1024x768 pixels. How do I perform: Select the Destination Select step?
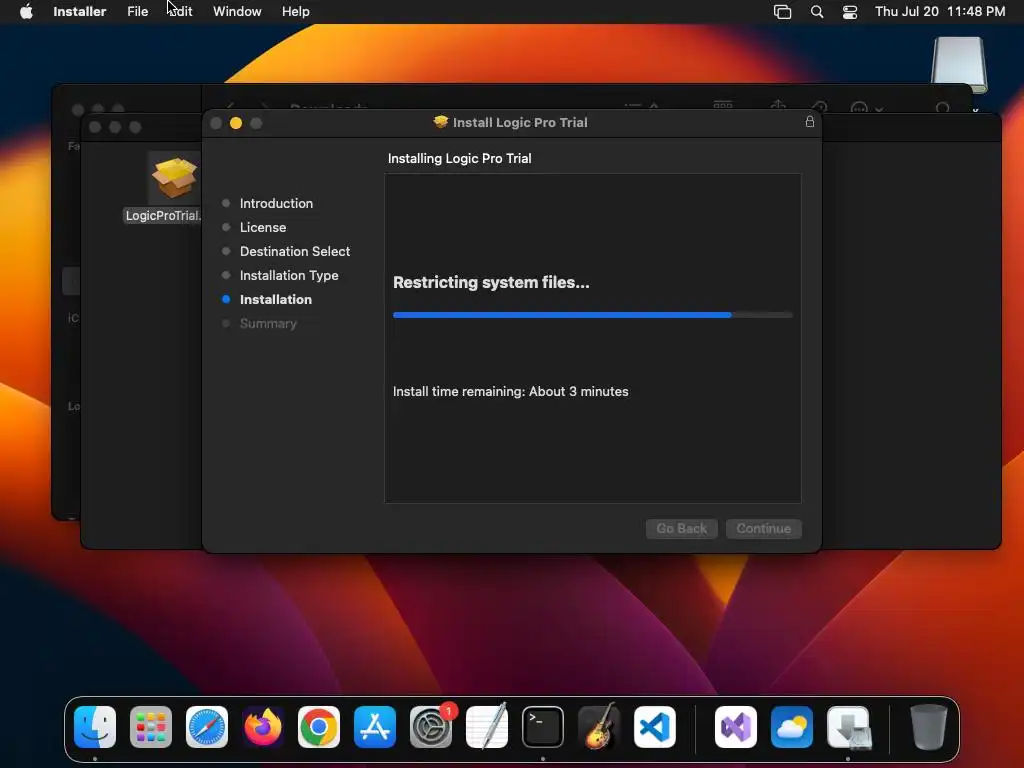click(295, 251)
